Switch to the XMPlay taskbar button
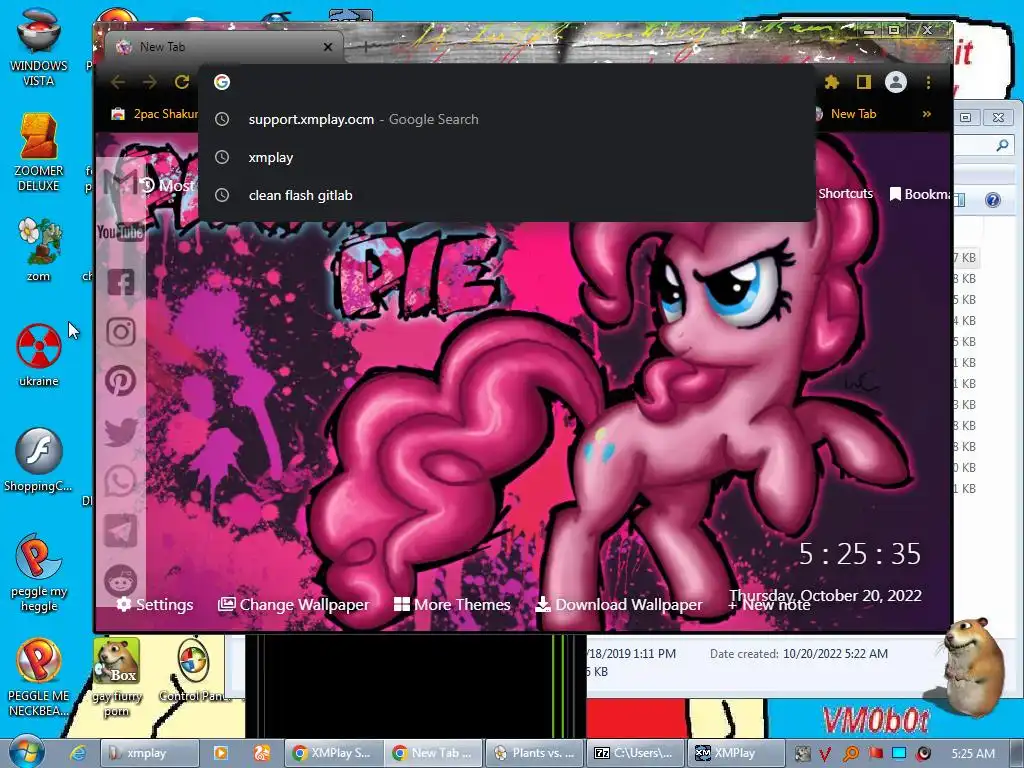Image resolution: width=1024 pixels, height=768 pixels. [x=736, y=753]
